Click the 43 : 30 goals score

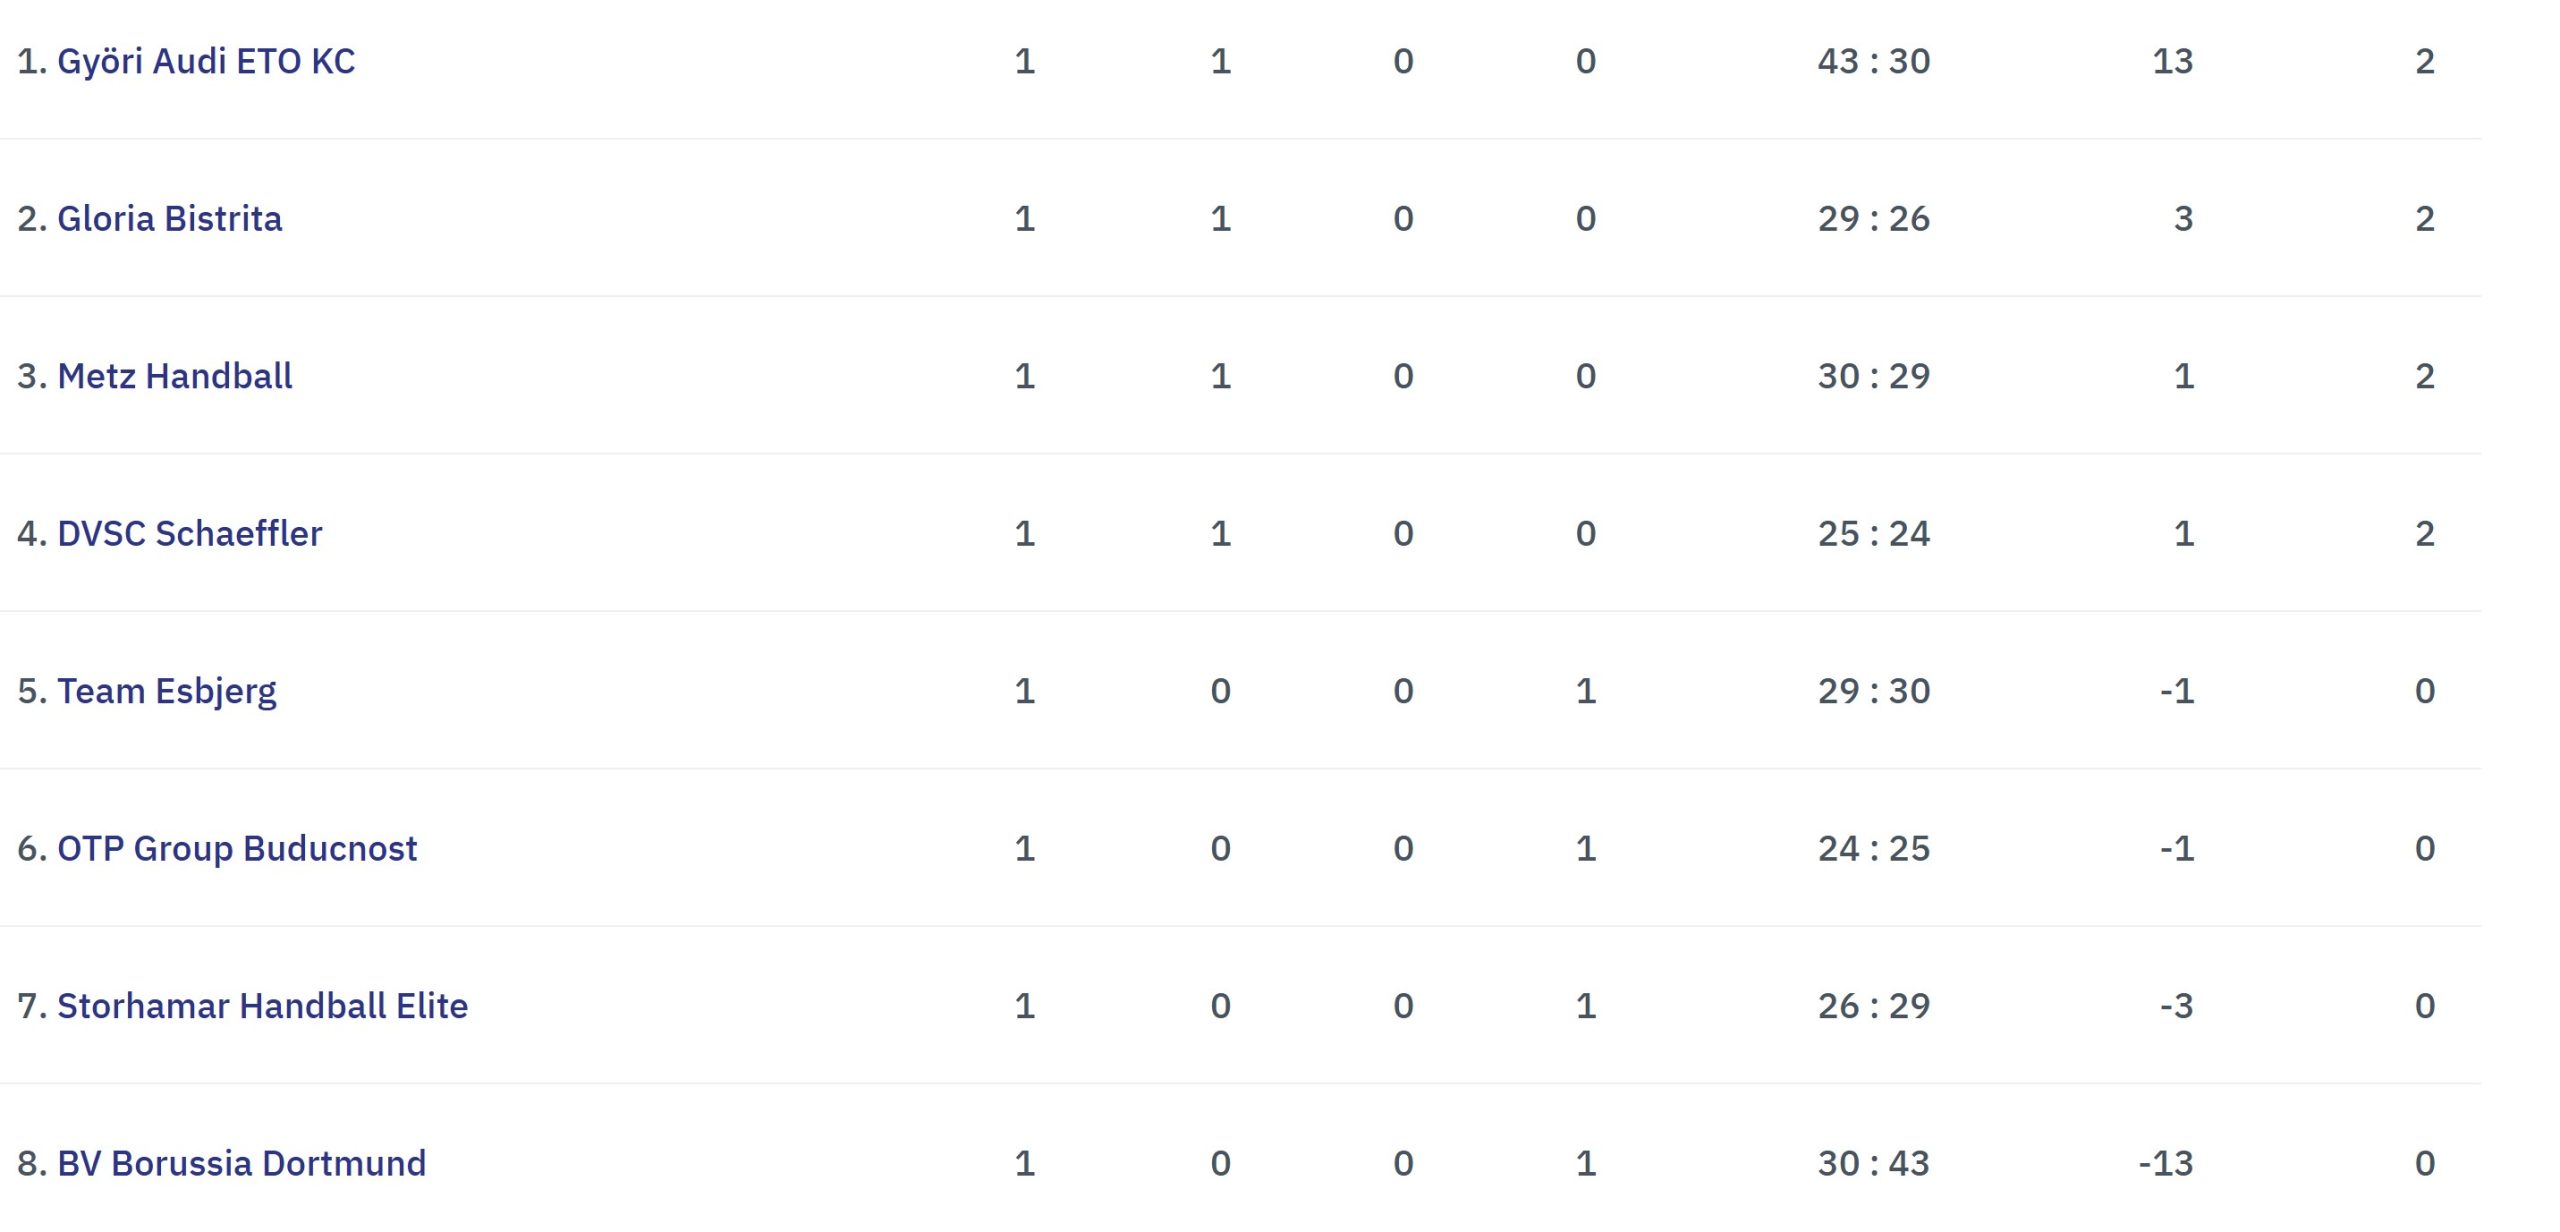(1874, 62)
